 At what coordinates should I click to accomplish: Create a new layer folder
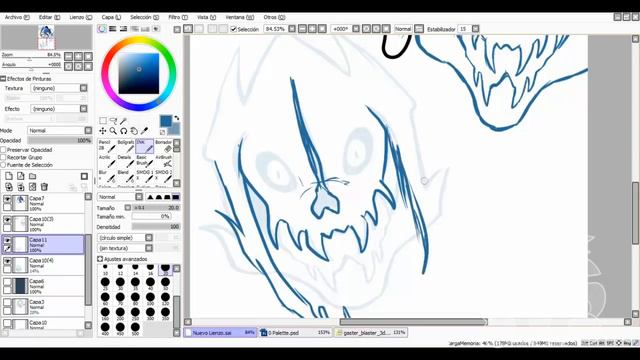pyautogui.click(x=32, y=176)
